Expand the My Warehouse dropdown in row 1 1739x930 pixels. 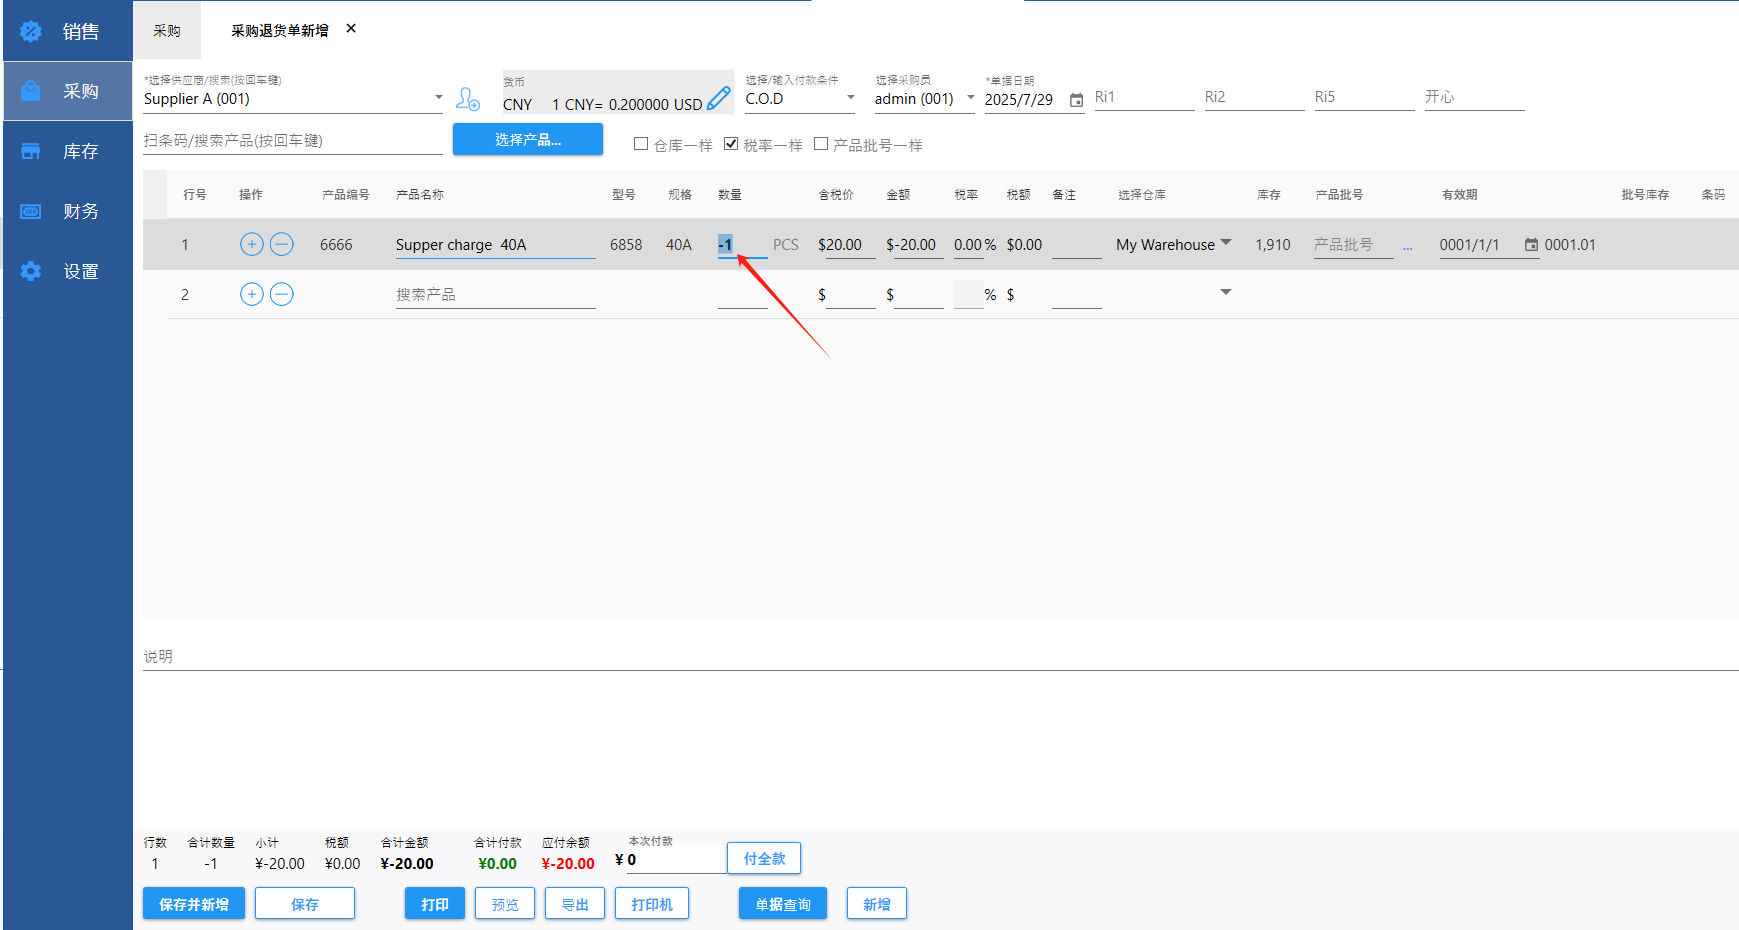tap(1226, 243)
